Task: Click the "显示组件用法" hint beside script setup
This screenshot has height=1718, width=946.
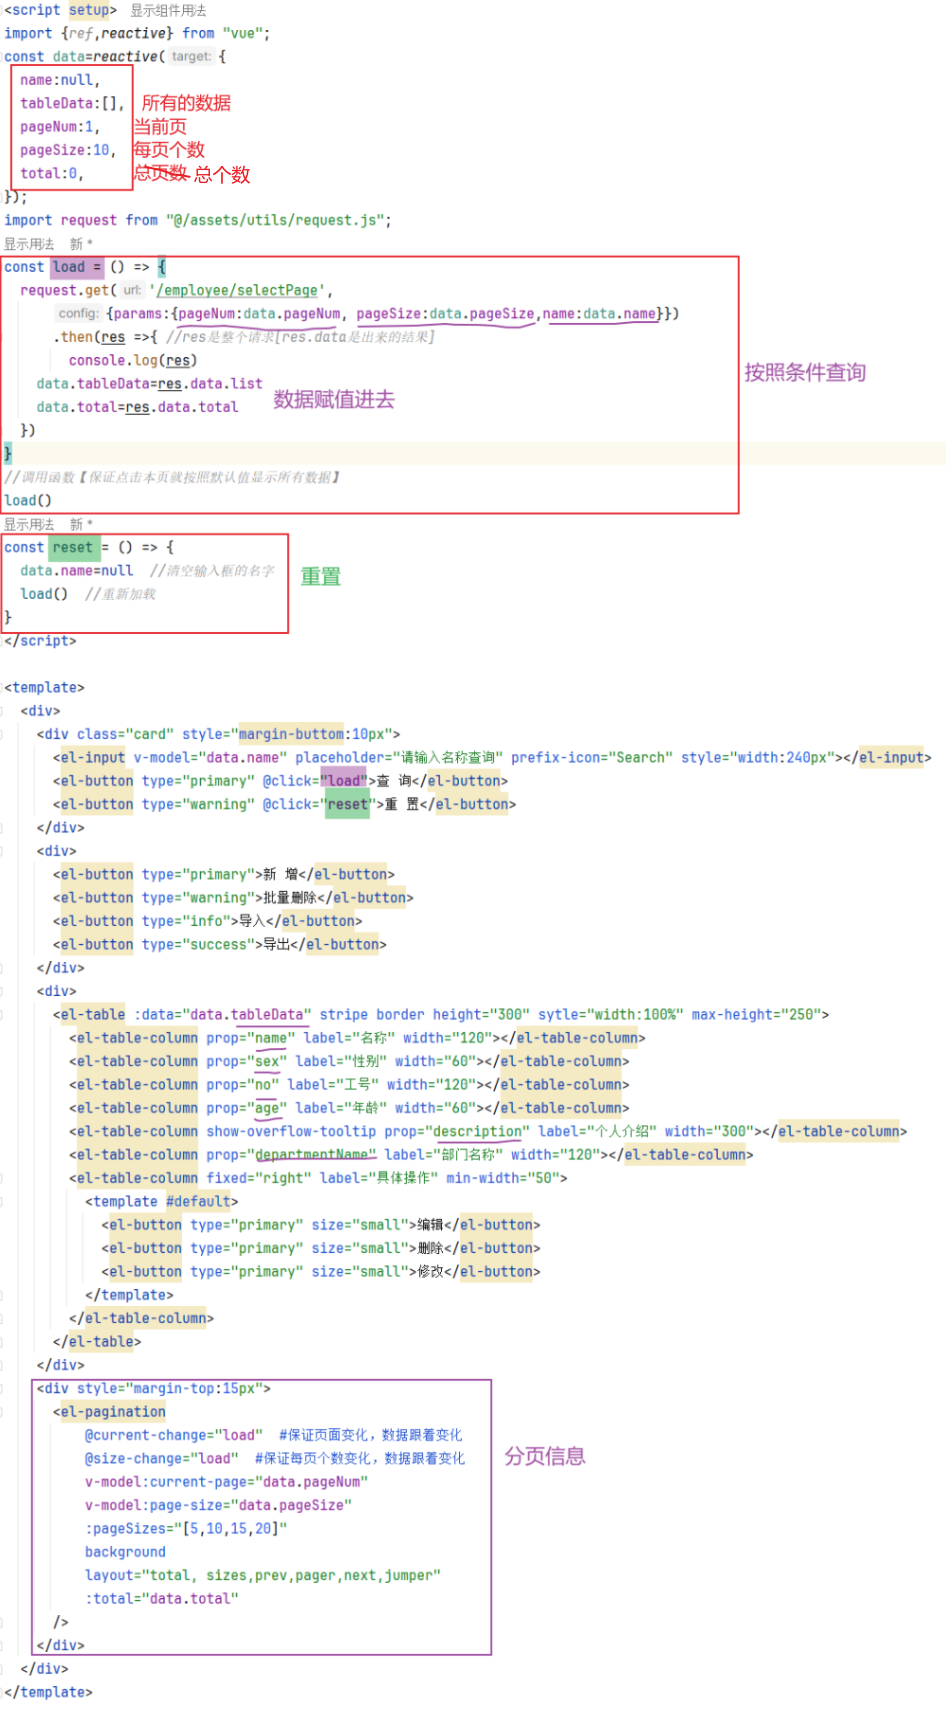Action: 168,10
